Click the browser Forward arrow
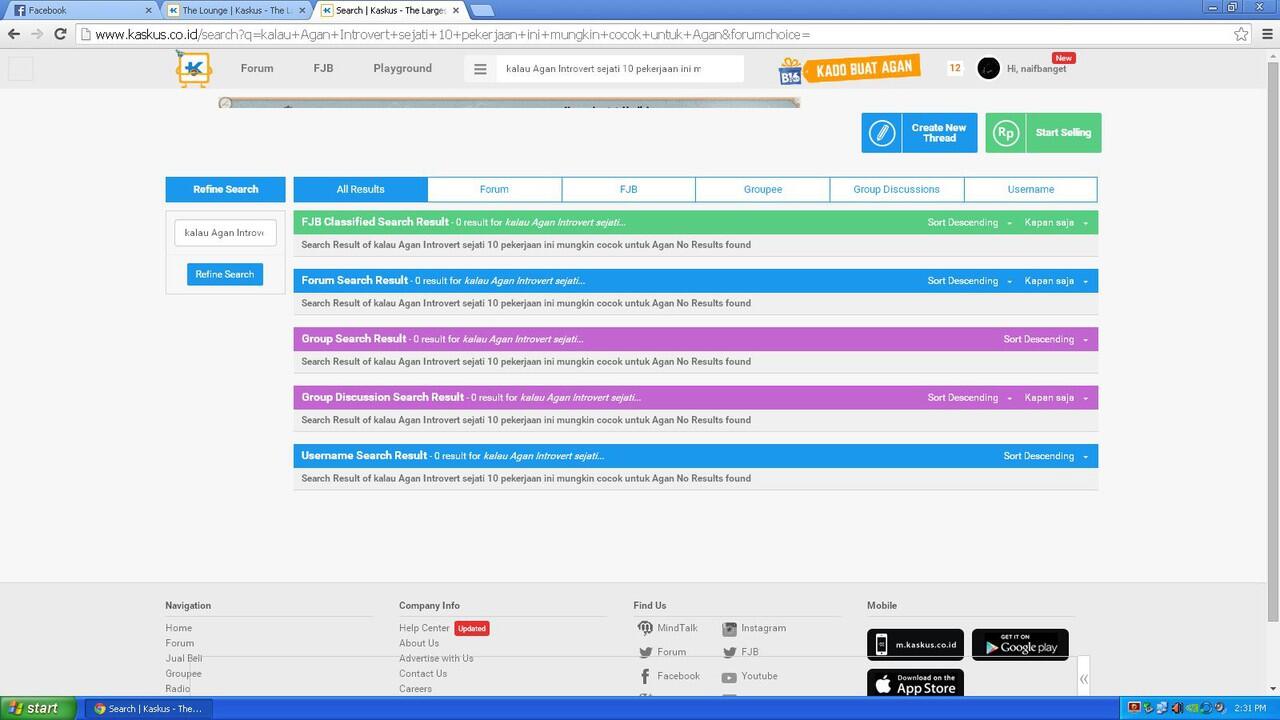The height and width of the screenshot is (720, 1280). pyautogui.click(x=37, y=34)
